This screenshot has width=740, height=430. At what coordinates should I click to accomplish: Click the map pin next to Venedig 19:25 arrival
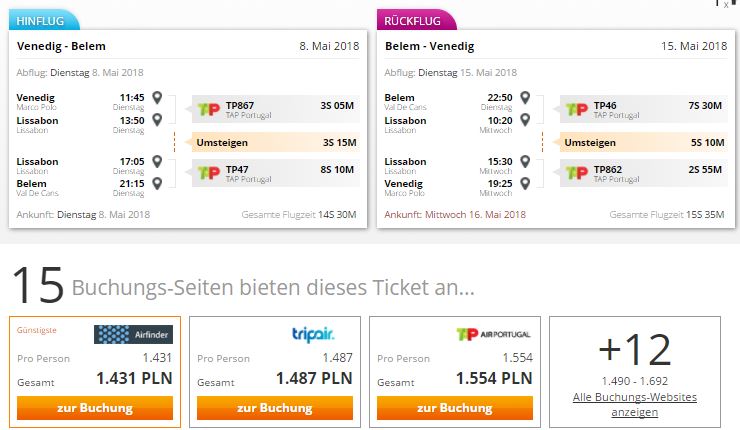click(525, 183)
